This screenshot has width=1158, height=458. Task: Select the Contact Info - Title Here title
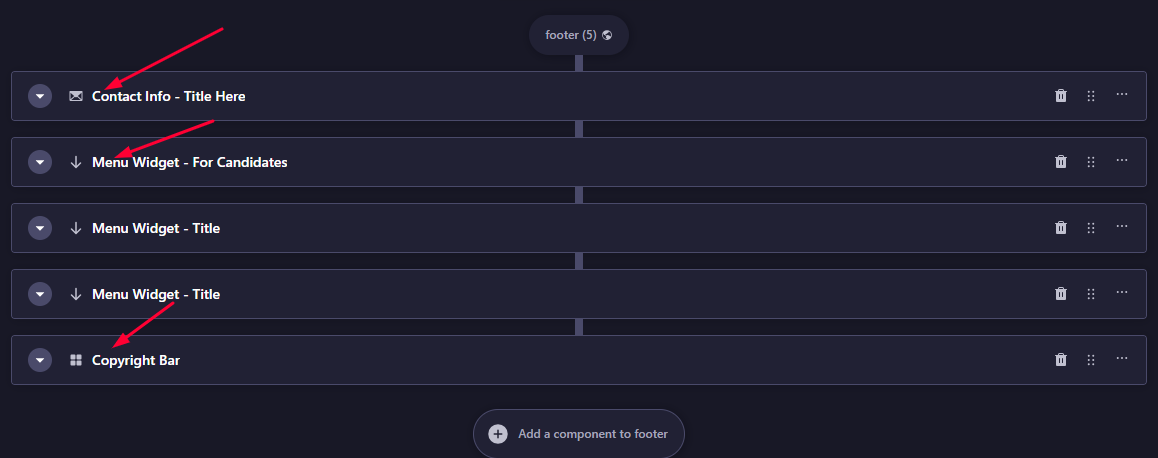pyautogui.click(x=168, y=96)
